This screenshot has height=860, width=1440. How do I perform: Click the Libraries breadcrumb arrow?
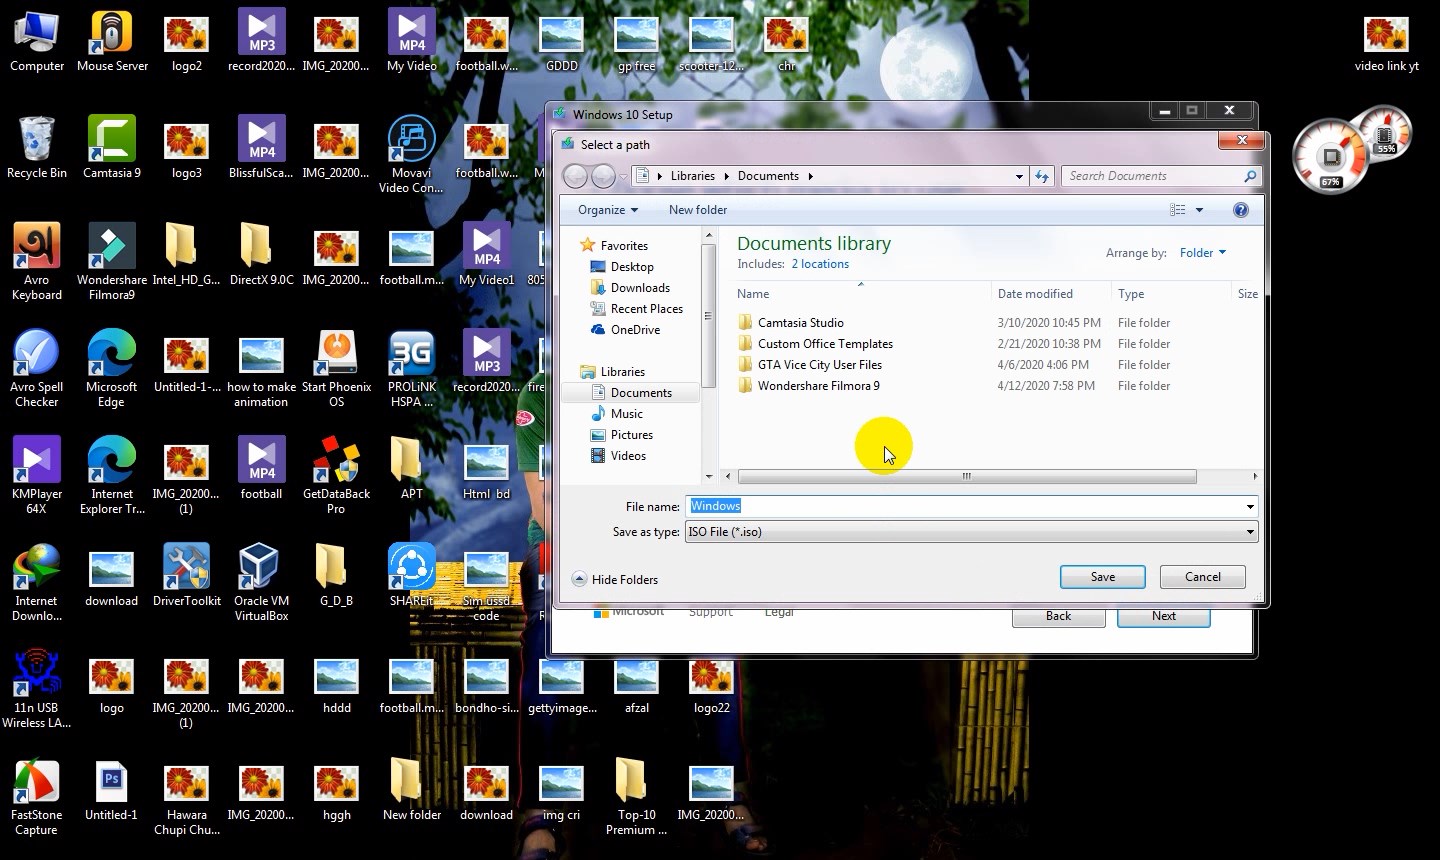click(x=727, y=176)
